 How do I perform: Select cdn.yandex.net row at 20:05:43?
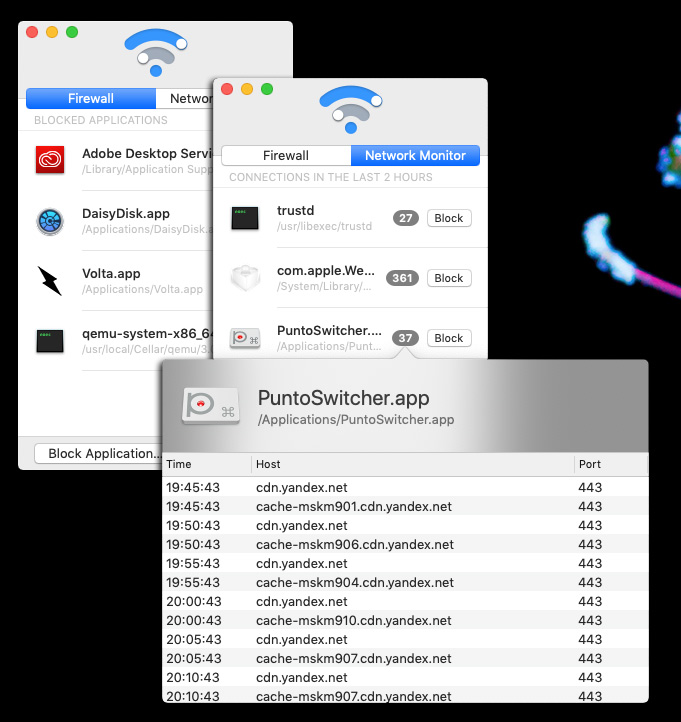click(x=405, y=640)
